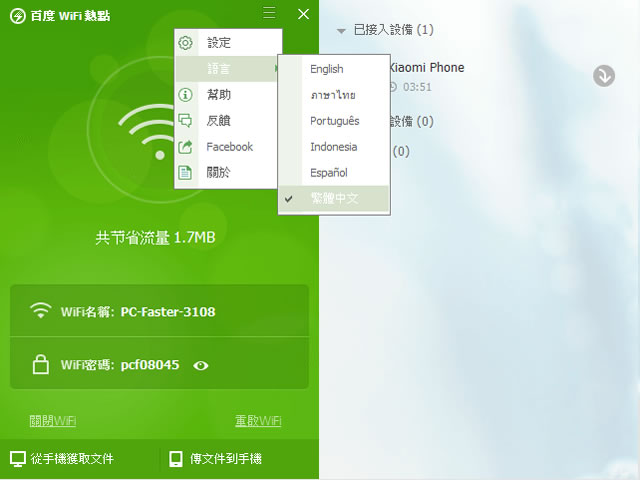
Task: Switch language to Español
Action: pos(334,173)
